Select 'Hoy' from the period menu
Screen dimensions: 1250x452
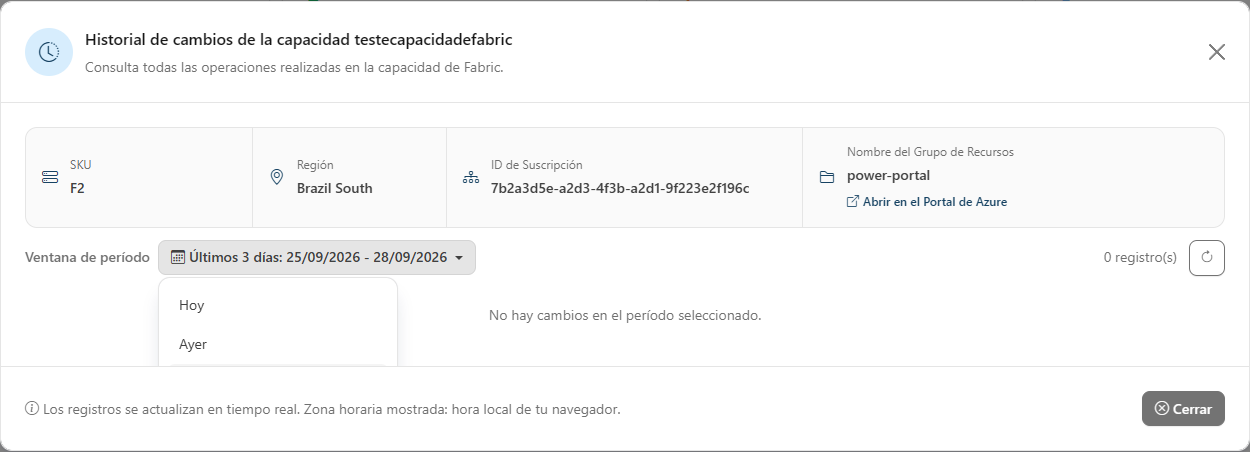point(278,305)
